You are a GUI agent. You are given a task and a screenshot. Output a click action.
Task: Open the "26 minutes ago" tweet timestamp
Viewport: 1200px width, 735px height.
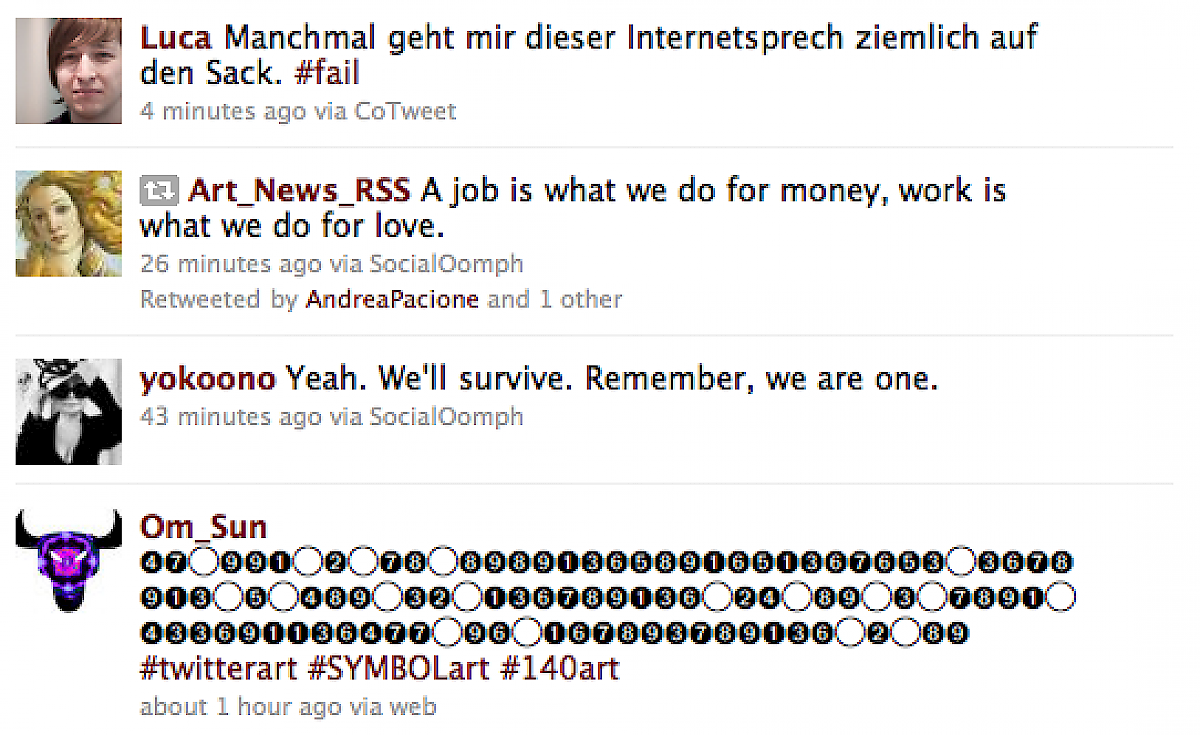230,264
